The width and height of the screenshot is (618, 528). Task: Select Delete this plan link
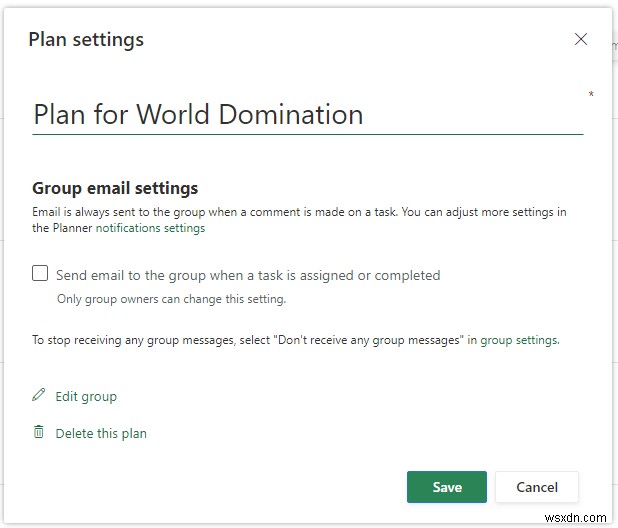point(101,433)
